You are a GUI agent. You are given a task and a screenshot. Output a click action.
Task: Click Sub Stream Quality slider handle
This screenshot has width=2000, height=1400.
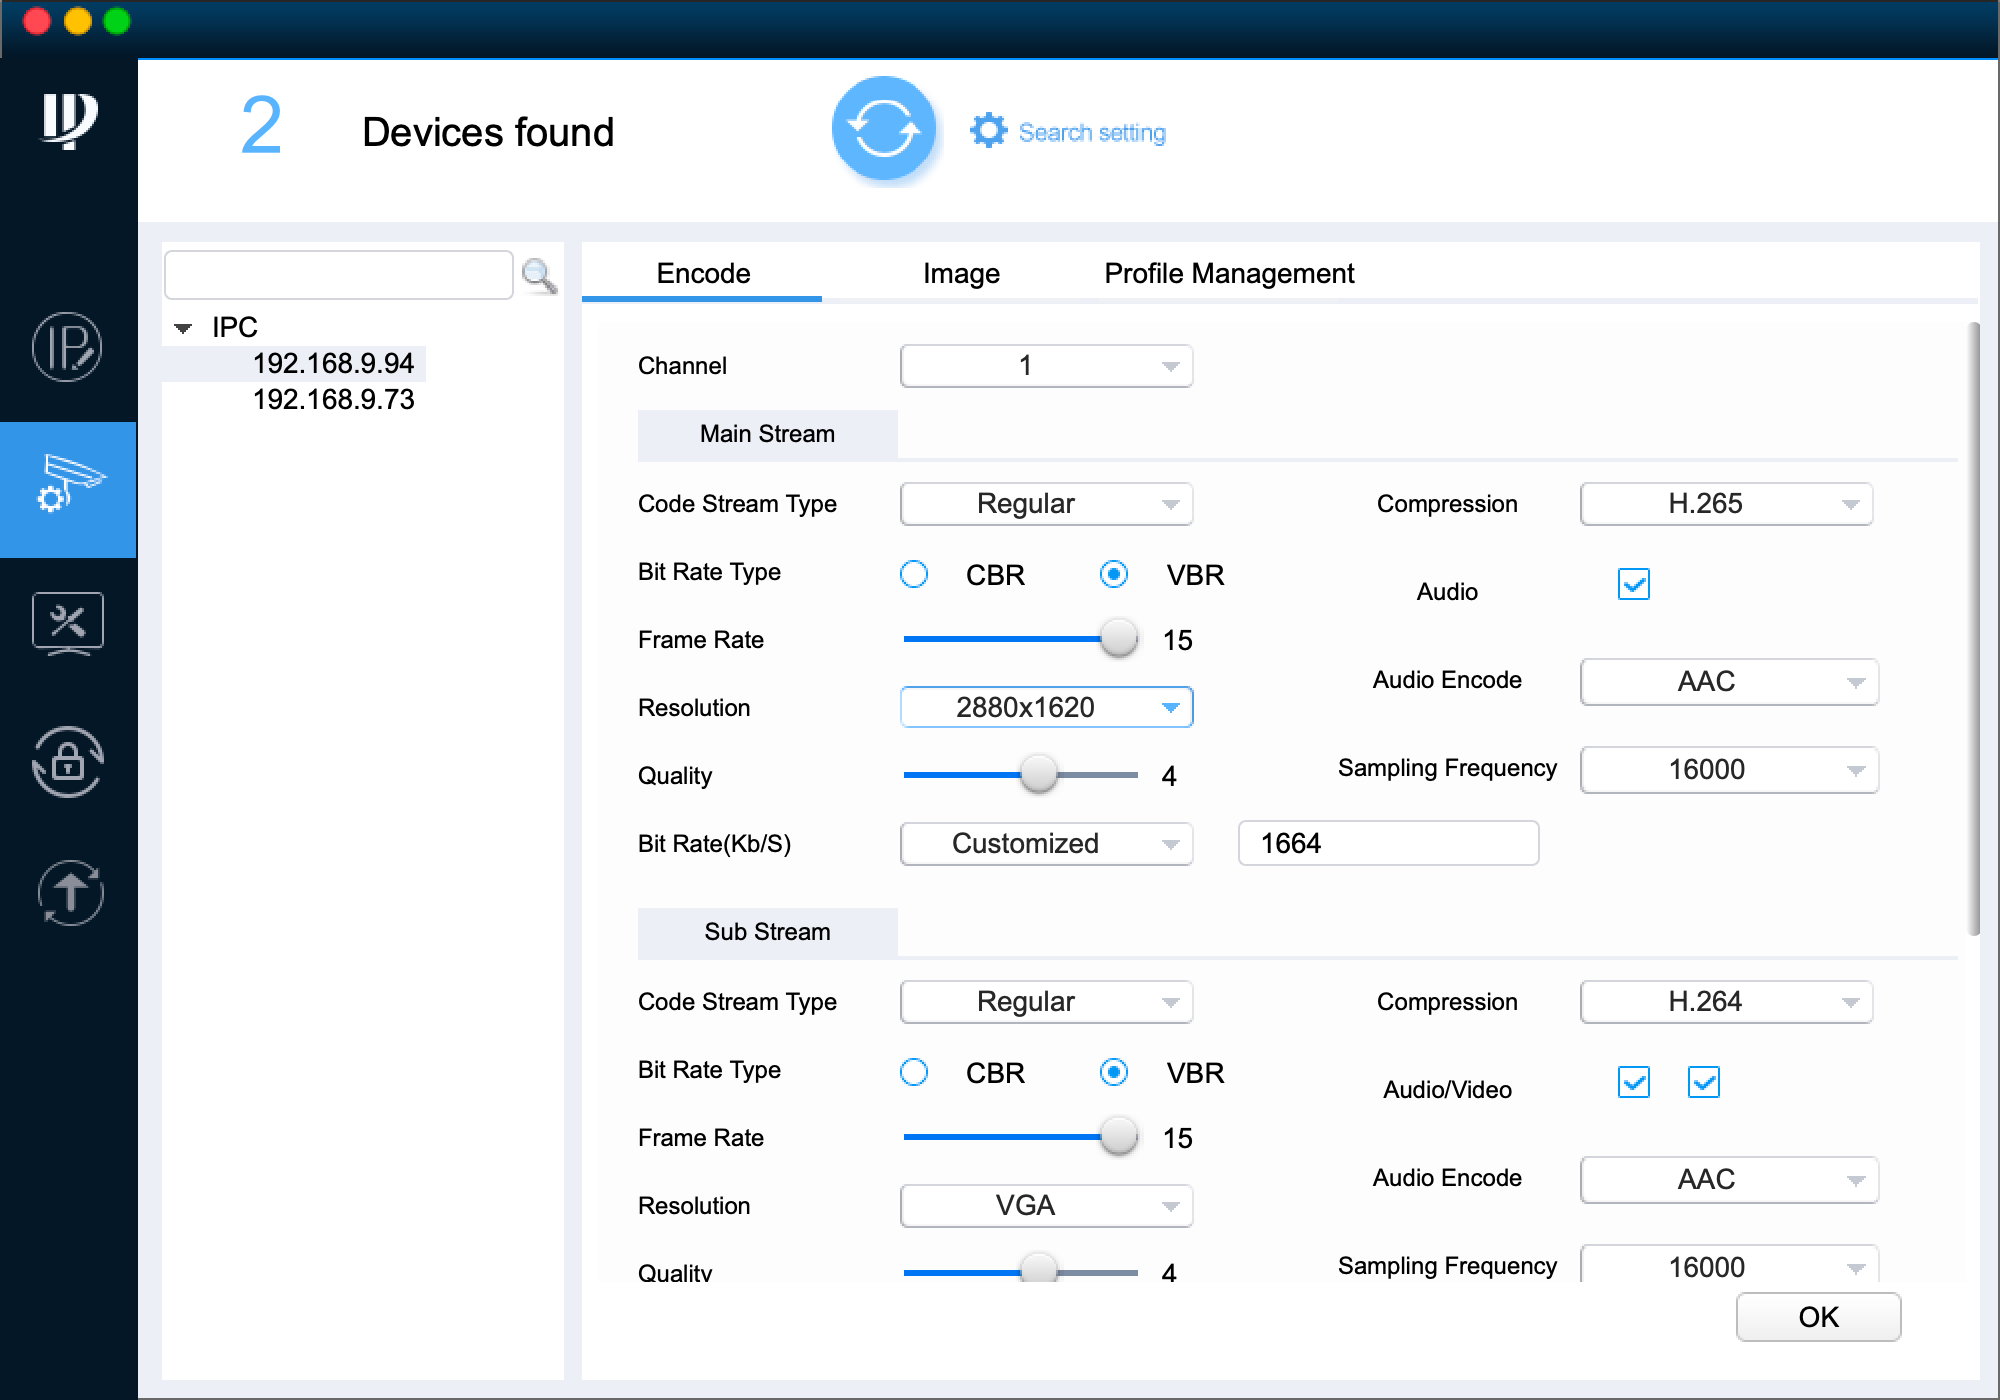[x=1039, y=1268]
